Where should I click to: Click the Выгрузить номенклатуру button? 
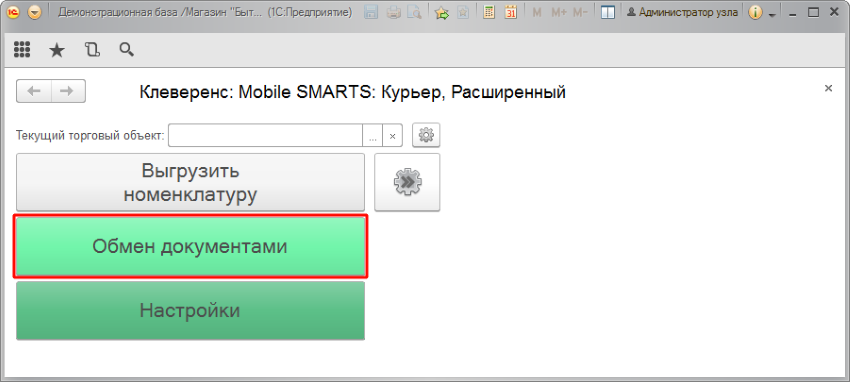[190, 183]
